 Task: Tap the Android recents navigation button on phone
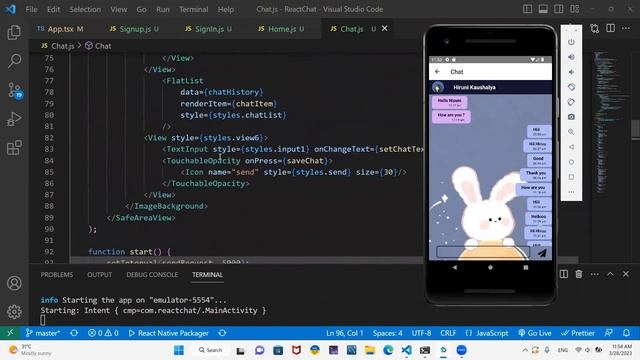point(526,267)
